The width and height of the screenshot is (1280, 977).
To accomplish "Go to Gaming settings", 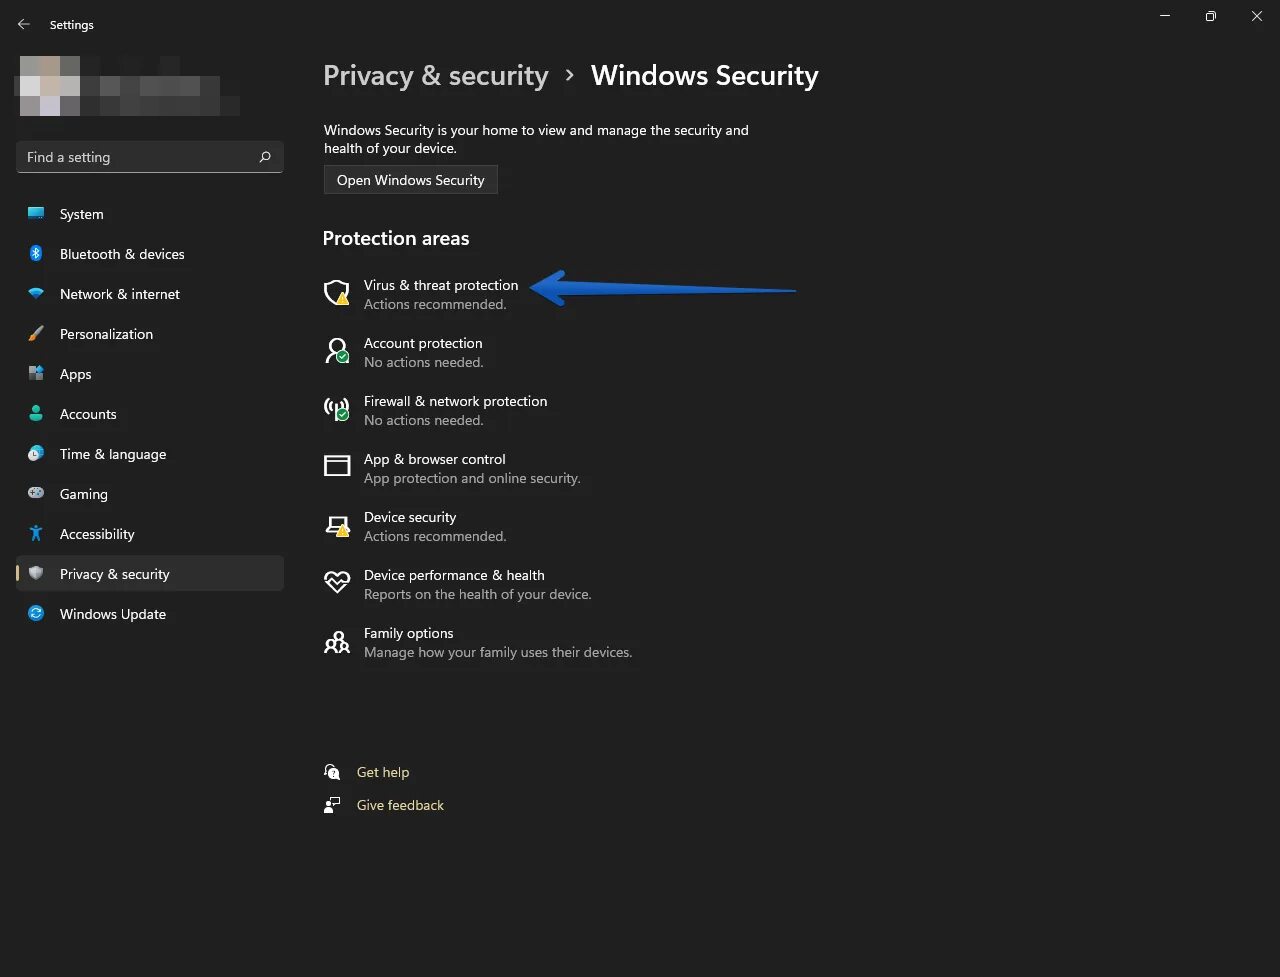I will (150, 494).
